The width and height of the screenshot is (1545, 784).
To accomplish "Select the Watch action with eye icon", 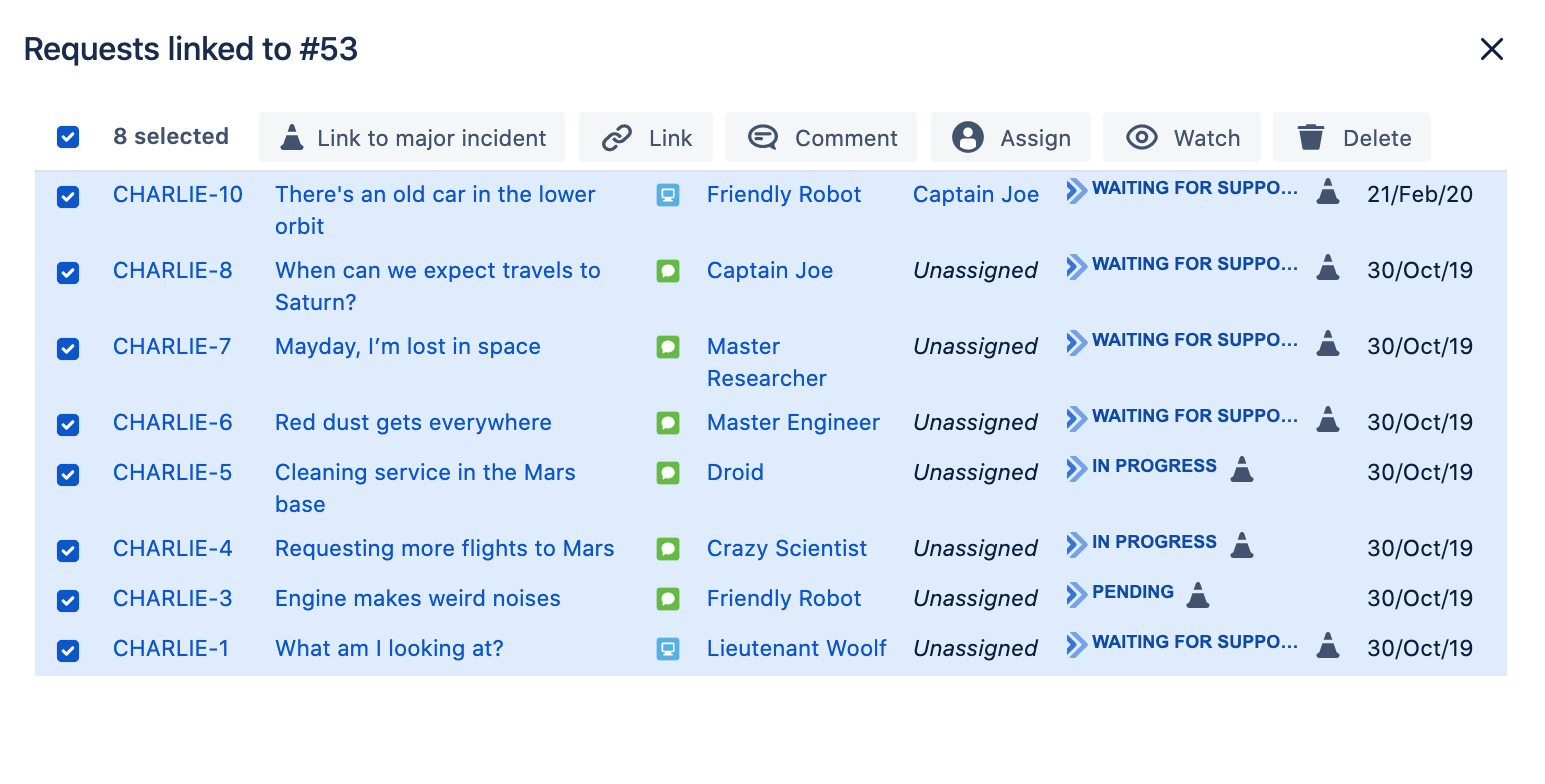I will tap(1182, 137).
